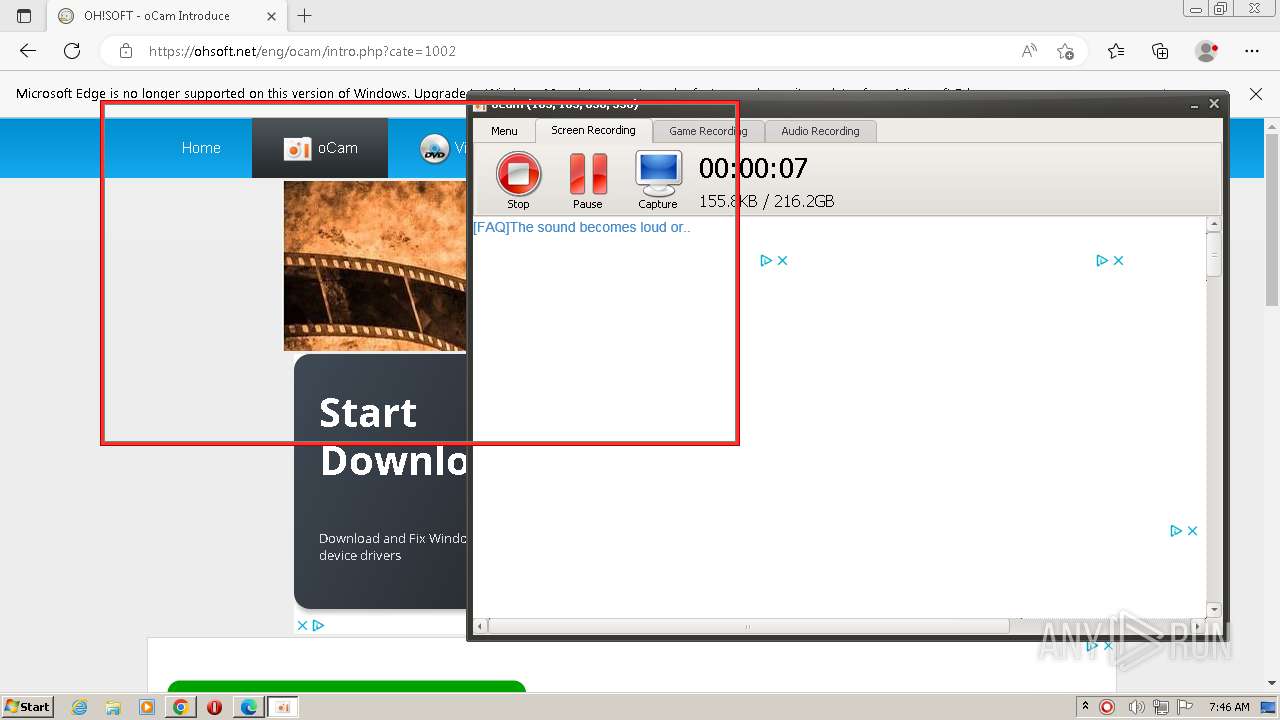1280x720 pixels.
Task: Open Action Center flag icon
Action: pos(1185,707)
